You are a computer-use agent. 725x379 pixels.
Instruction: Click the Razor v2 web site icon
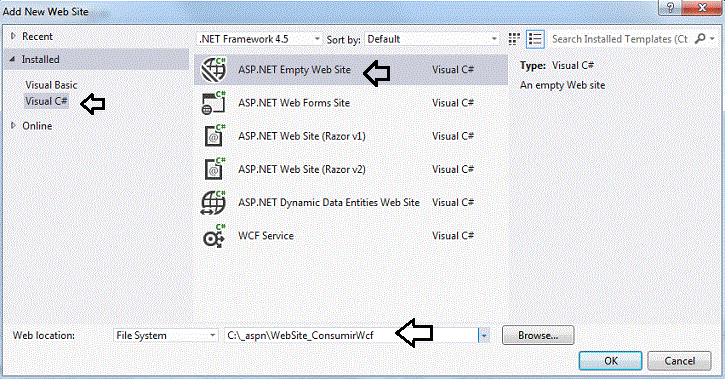tap(214, 169)
